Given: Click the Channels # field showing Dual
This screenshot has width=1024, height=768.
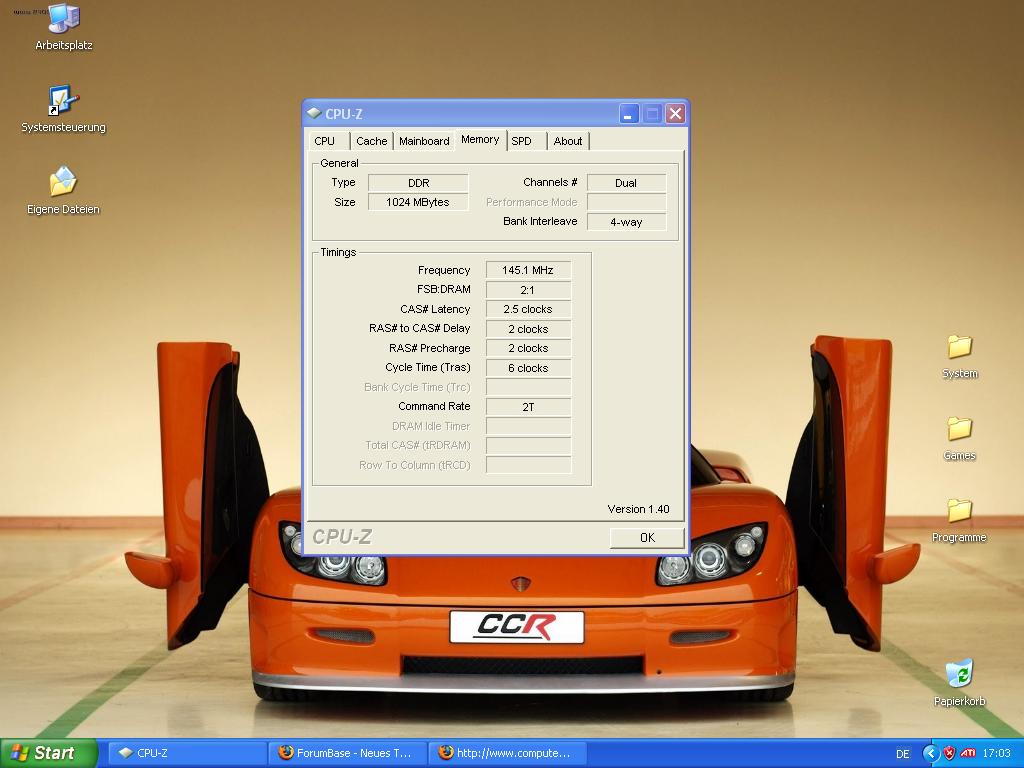Looking at the screenshot, I should [626, 183].
